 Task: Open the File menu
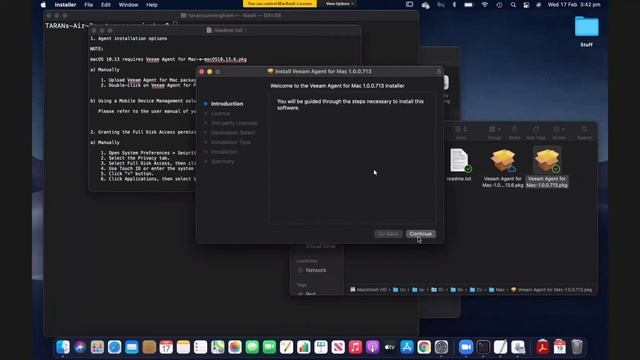(89, 5)
